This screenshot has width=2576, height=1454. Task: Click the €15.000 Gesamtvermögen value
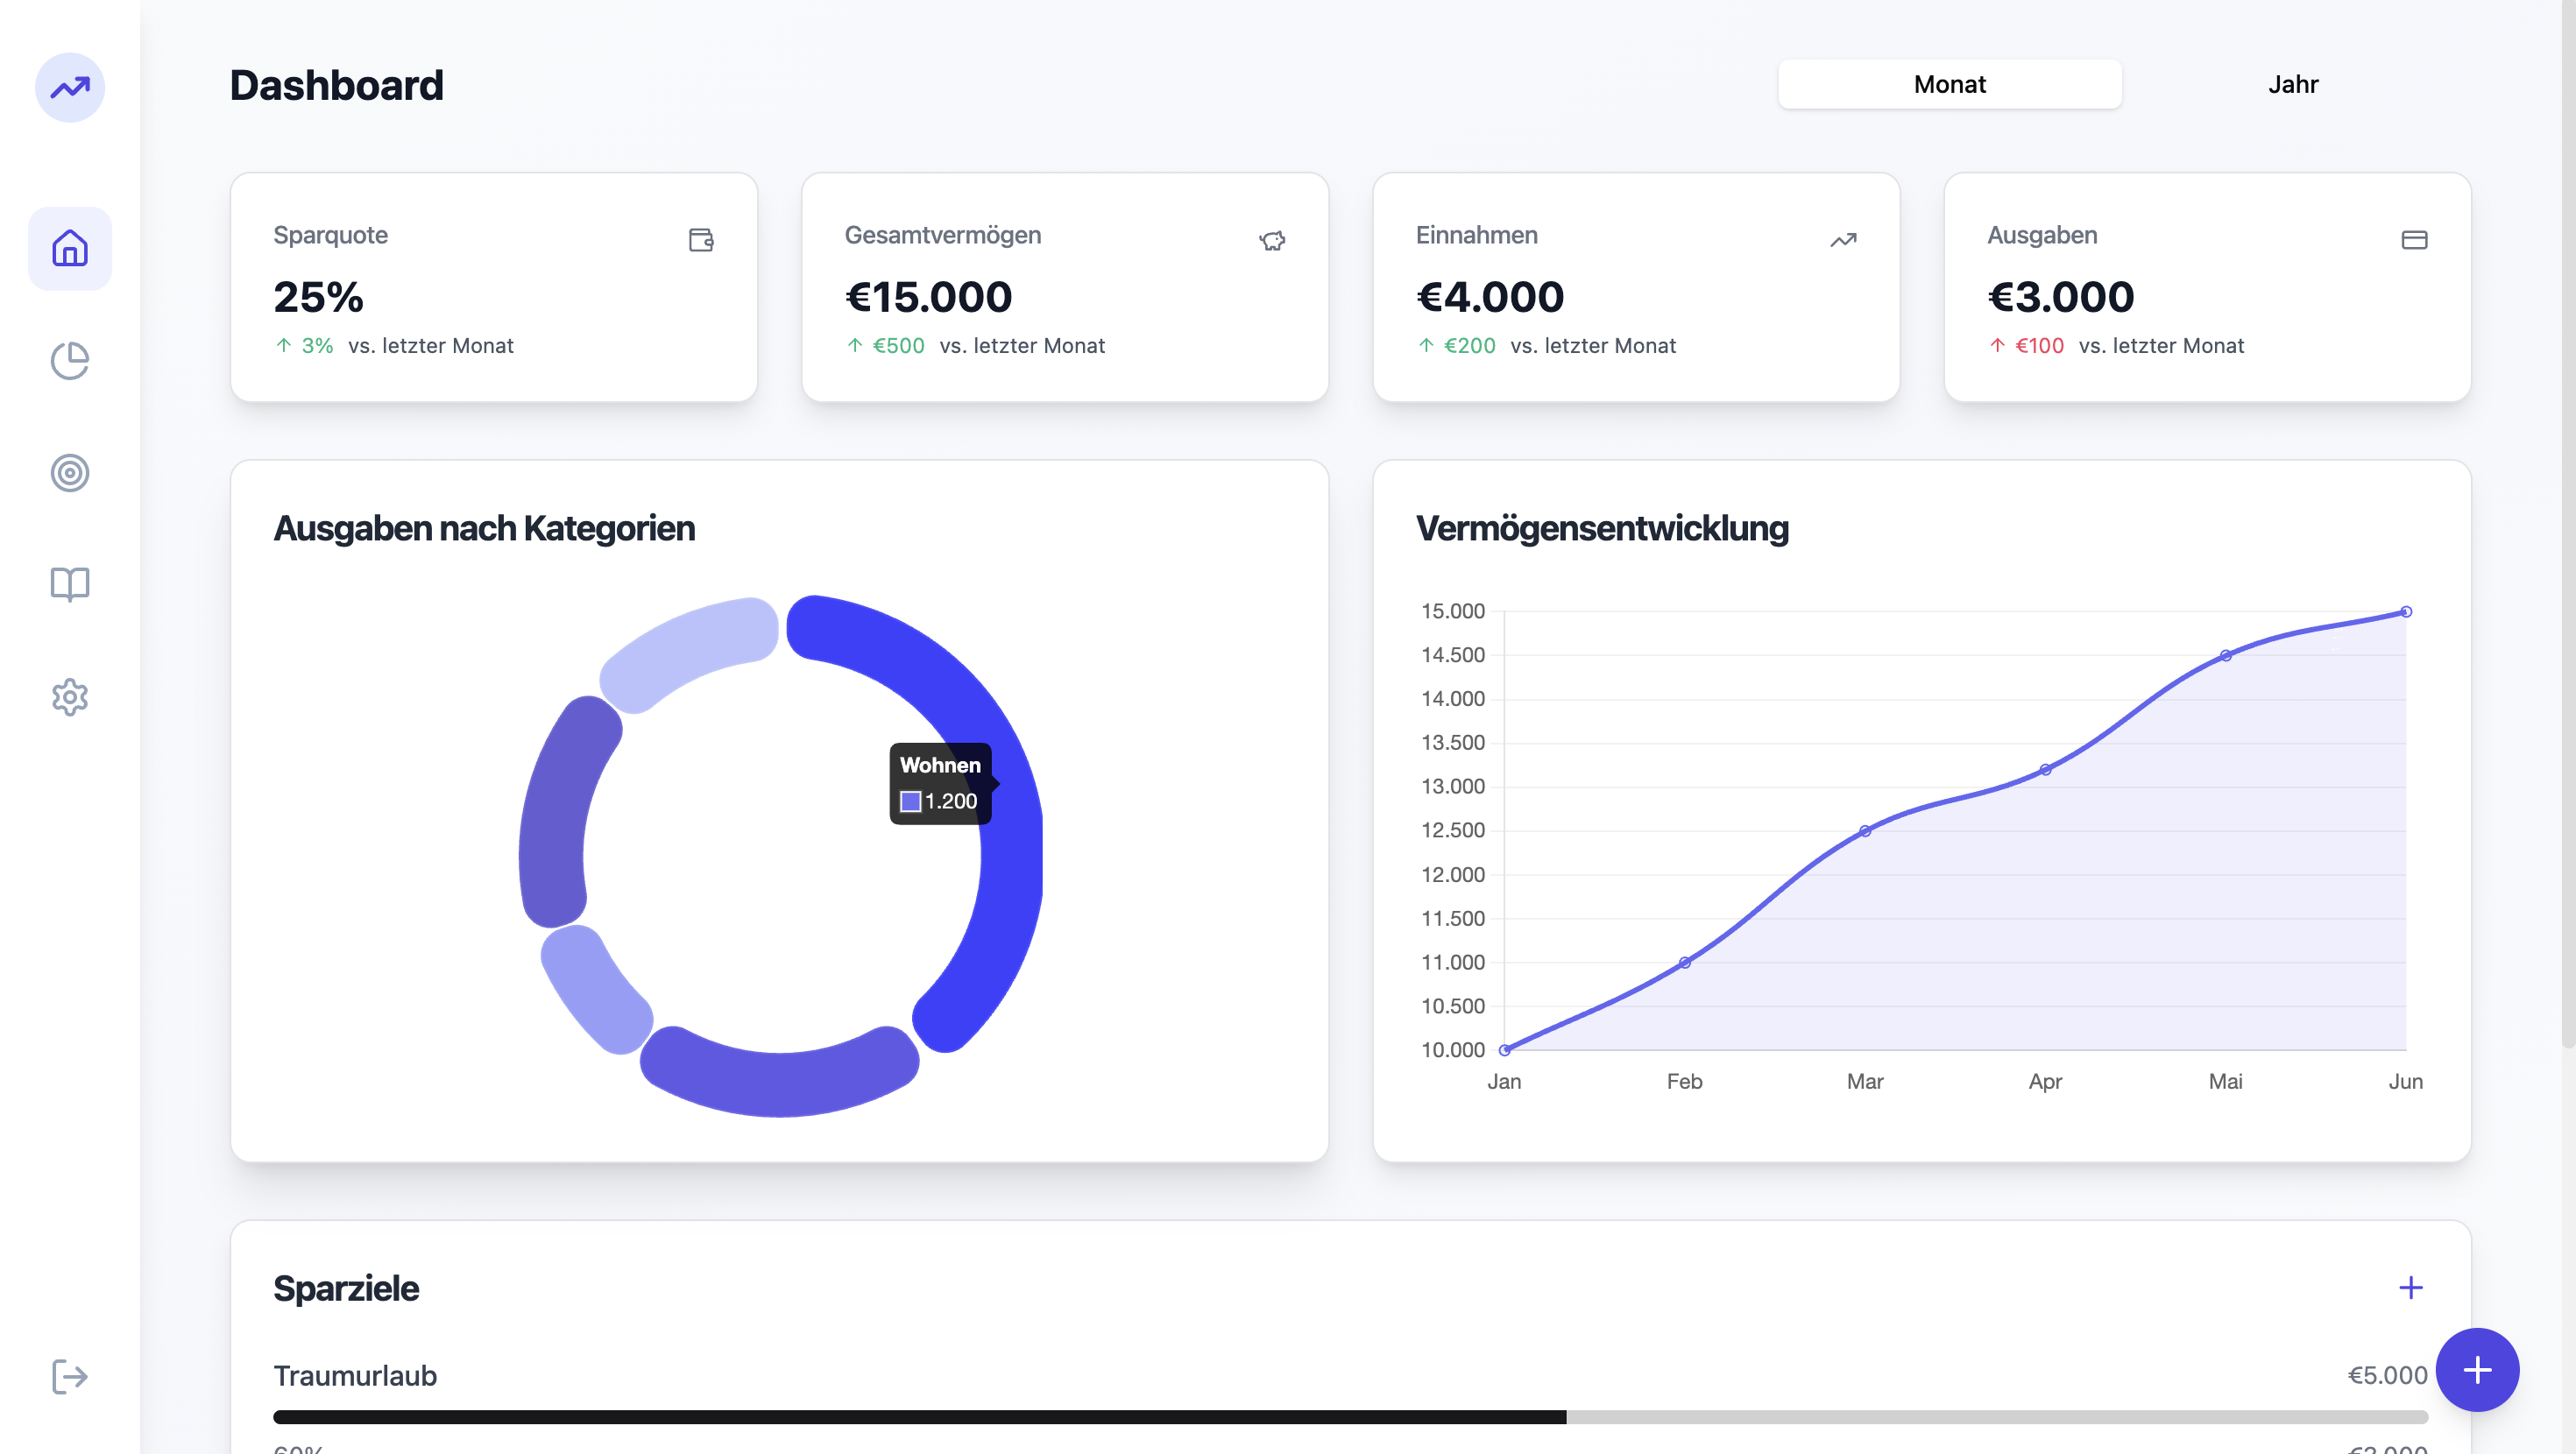pos(928,297)
